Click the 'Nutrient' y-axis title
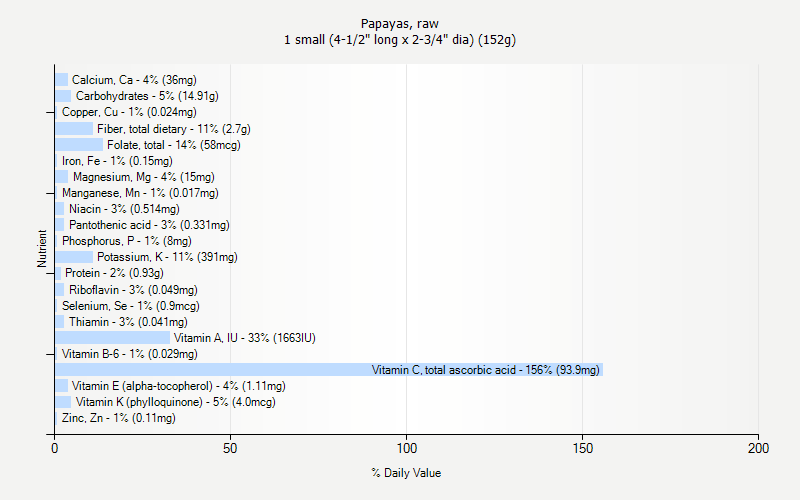The image size is (800, 500). (42, 249)
